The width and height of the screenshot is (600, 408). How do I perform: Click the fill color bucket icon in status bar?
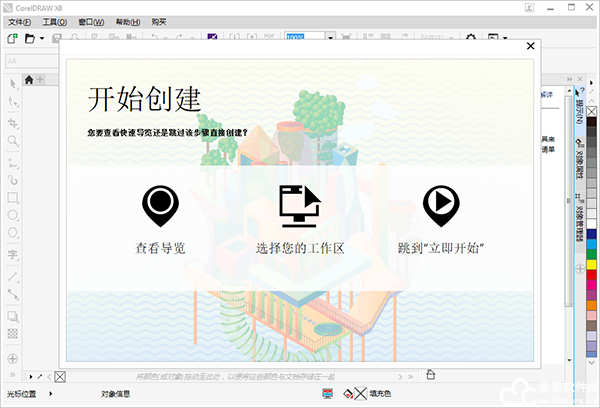[349, 393]
